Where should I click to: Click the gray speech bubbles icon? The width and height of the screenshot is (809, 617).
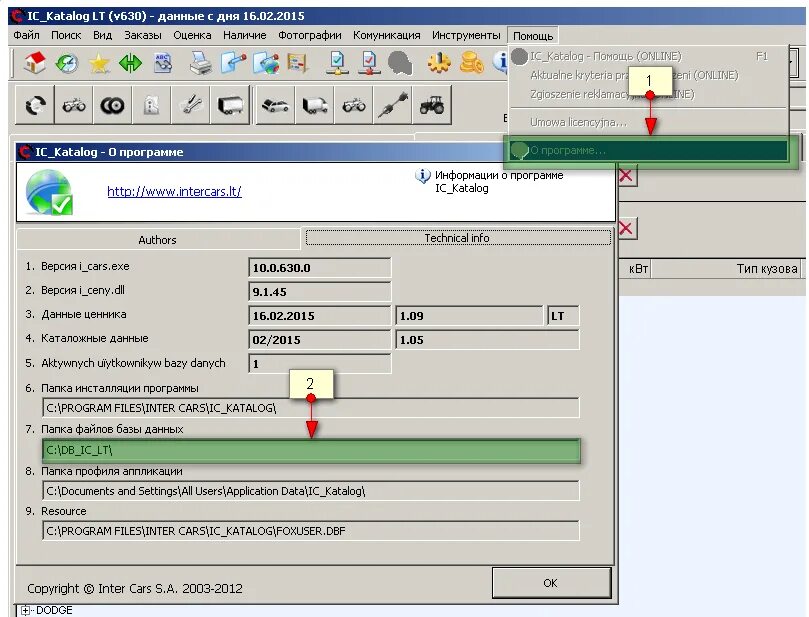(400, 63)
